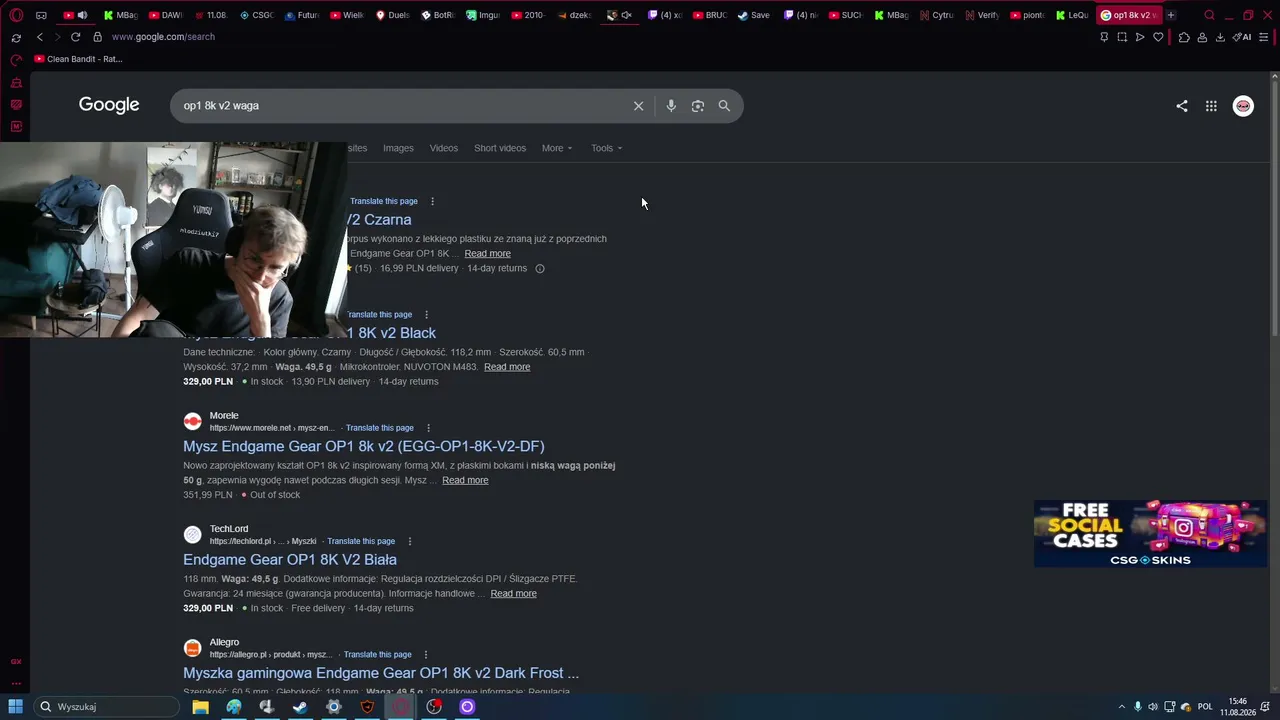Open options menu for Morele result
The image size is (1280, 720).
[x=428, y=428]
